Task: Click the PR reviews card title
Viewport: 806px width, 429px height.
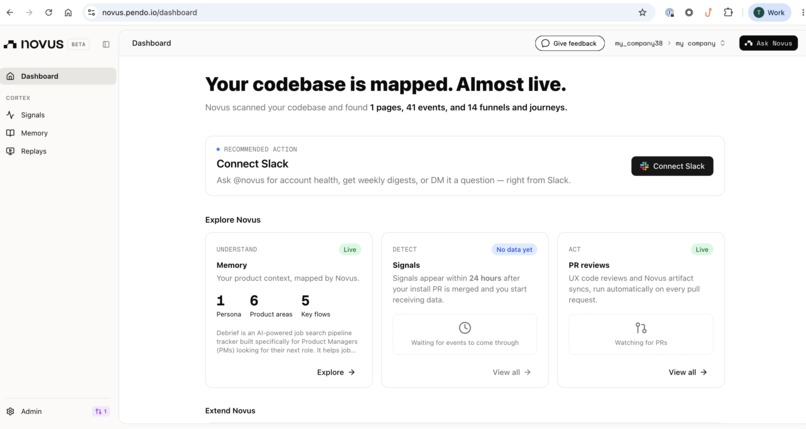Action: click(x=589, y=265)
